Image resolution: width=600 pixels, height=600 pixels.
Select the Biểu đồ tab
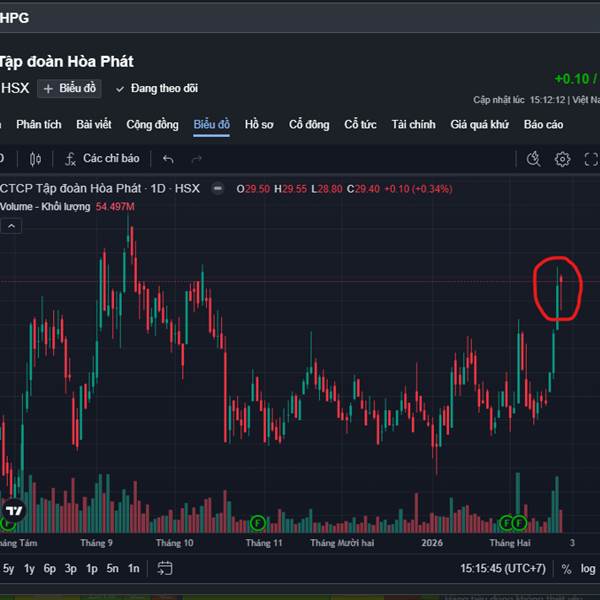click(x=212, y=124)
